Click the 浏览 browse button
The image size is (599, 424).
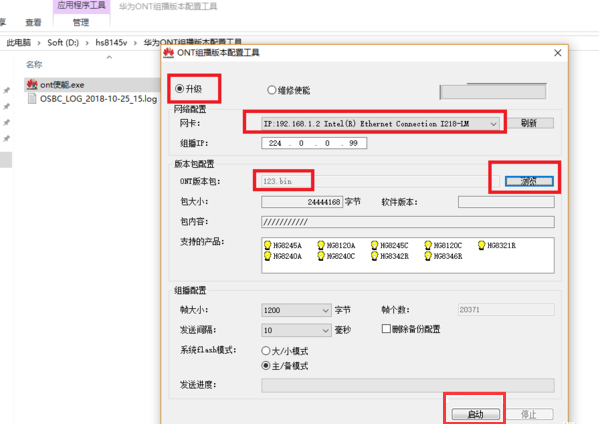[529, 181]
